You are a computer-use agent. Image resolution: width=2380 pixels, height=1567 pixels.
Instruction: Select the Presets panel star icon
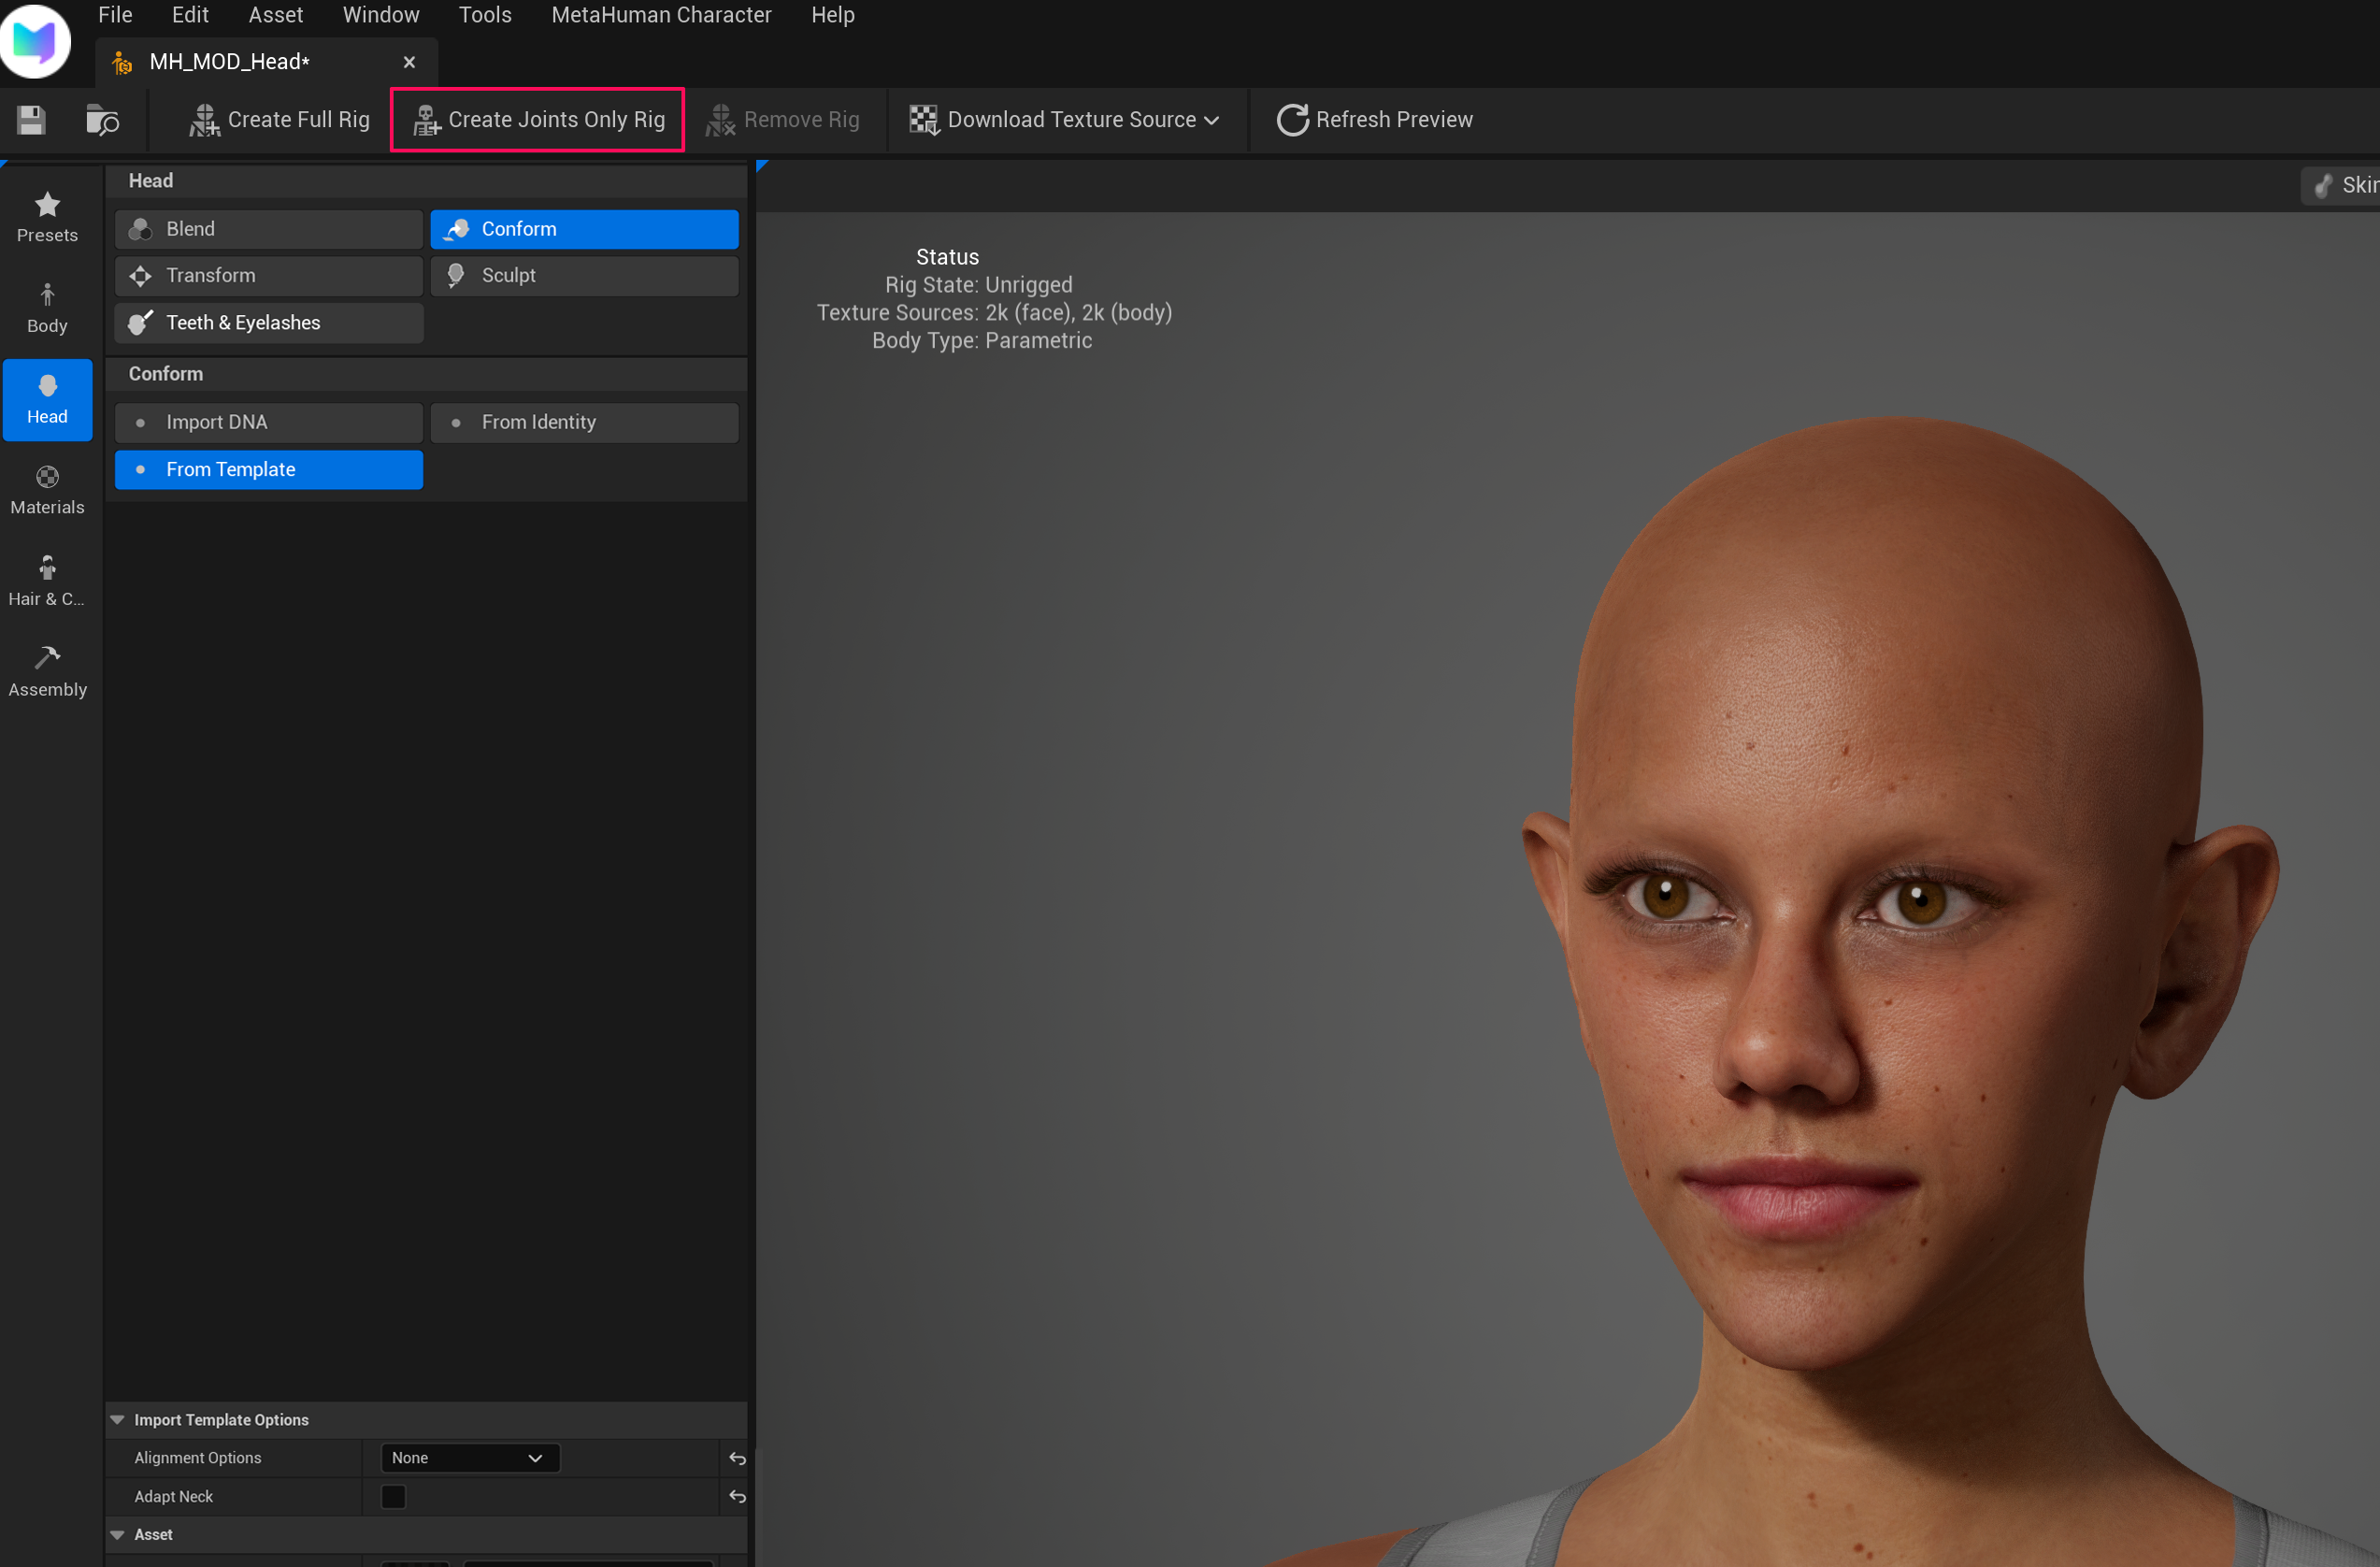click(x=47, y=215)
